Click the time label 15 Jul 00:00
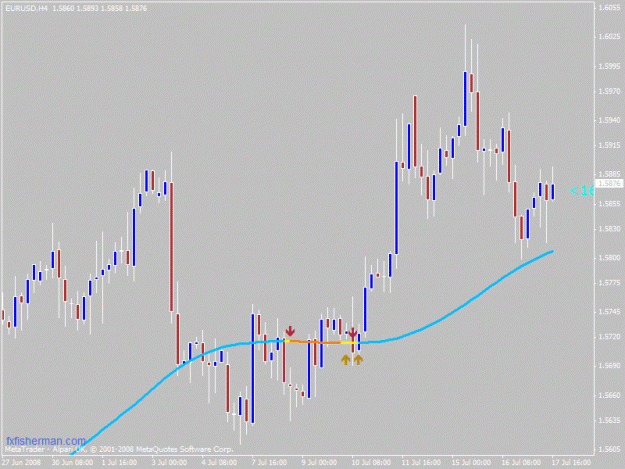625x469 pixels. [471, 463]
